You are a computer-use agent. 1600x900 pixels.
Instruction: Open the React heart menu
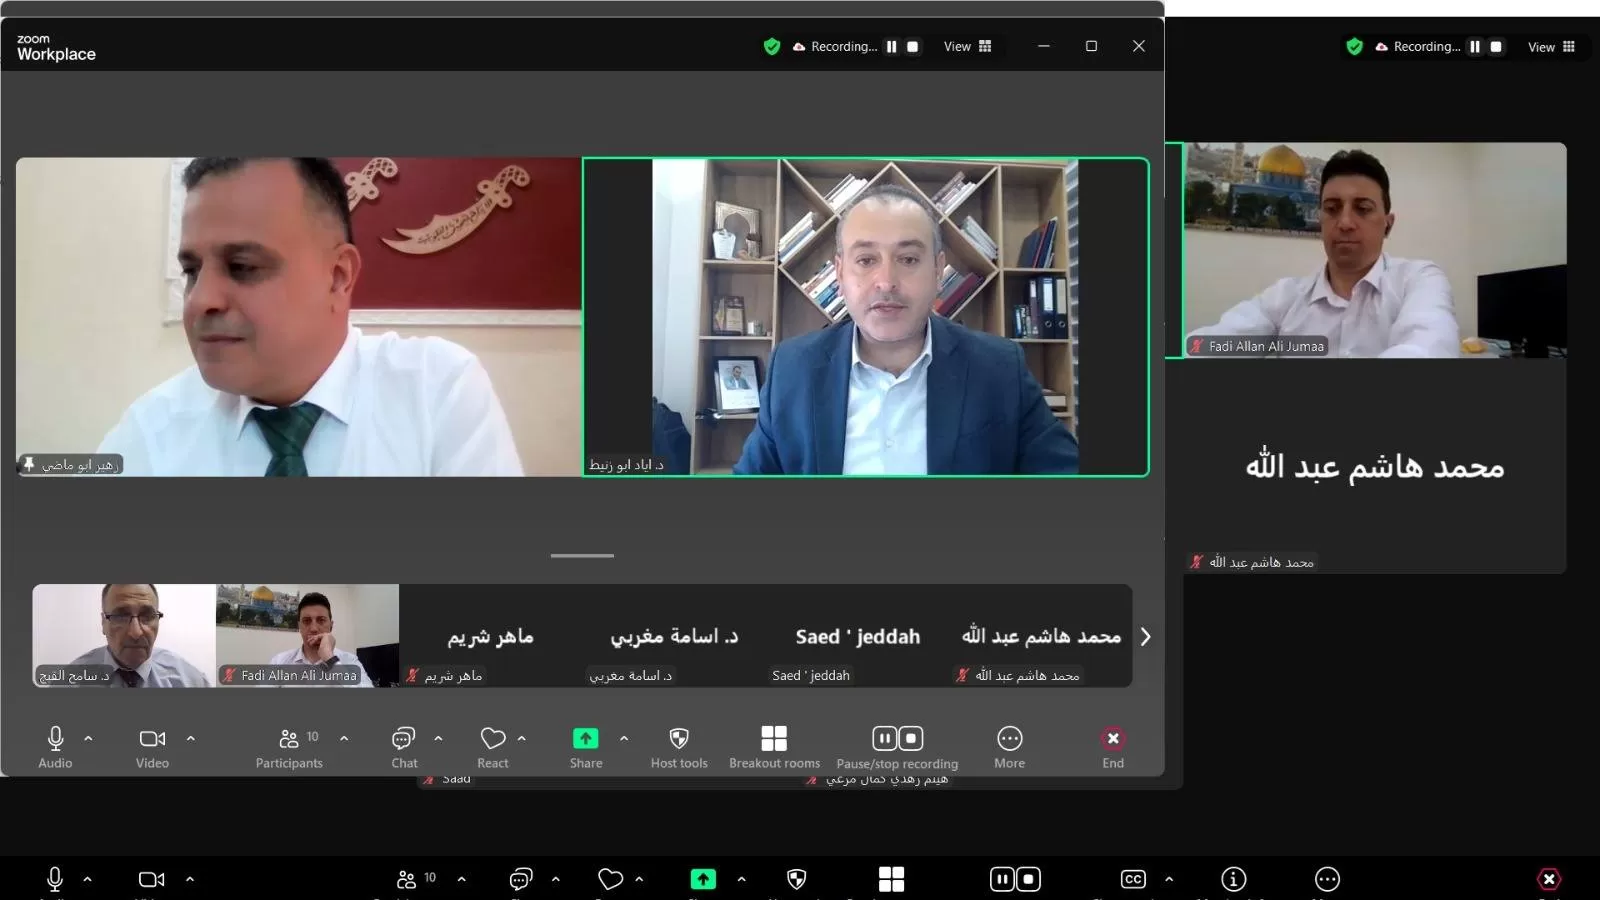click(x=493, y=747)
